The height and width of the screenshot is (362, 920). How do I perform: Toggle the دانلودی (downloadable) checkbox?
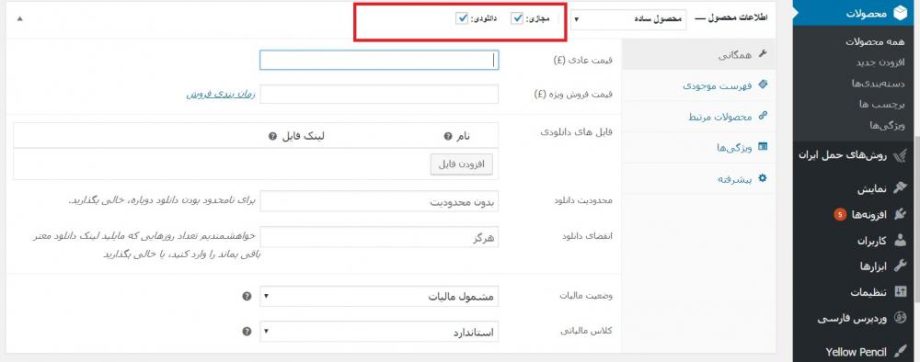pos(461,19)
